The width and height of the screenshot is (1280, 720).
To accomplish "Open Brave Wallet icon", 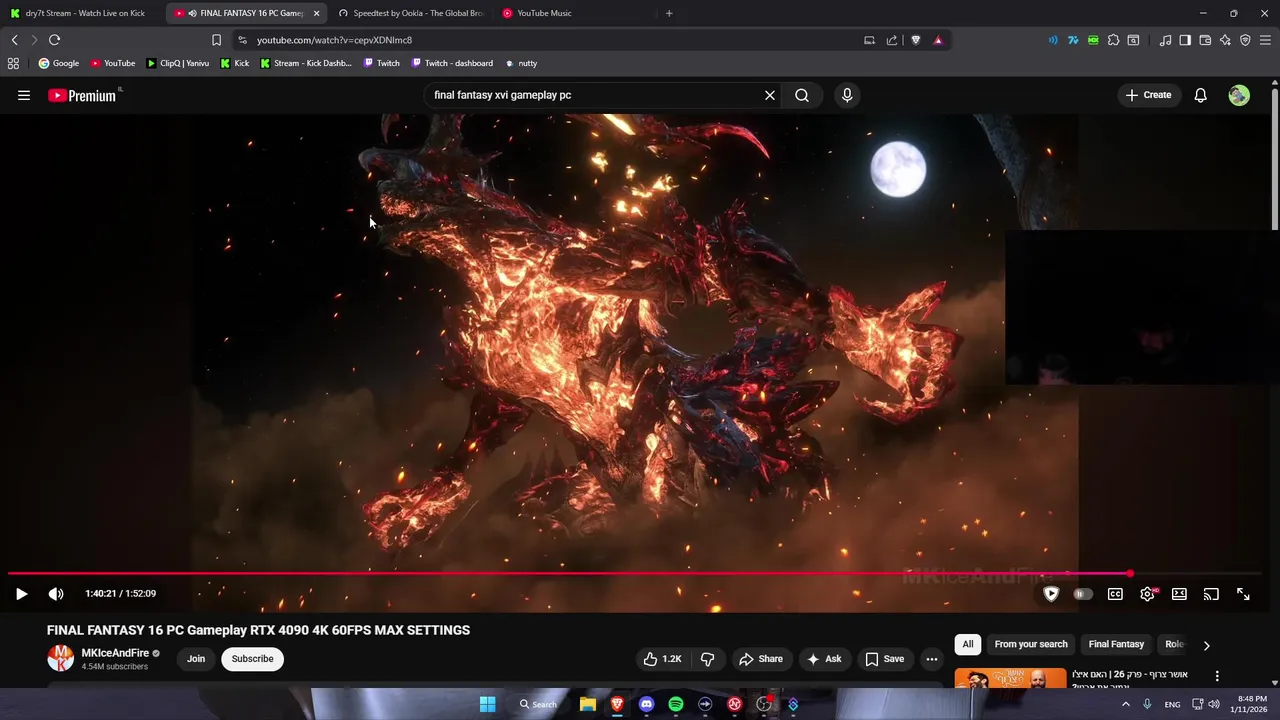I will pyautogui.click(x=1205, y=40).
